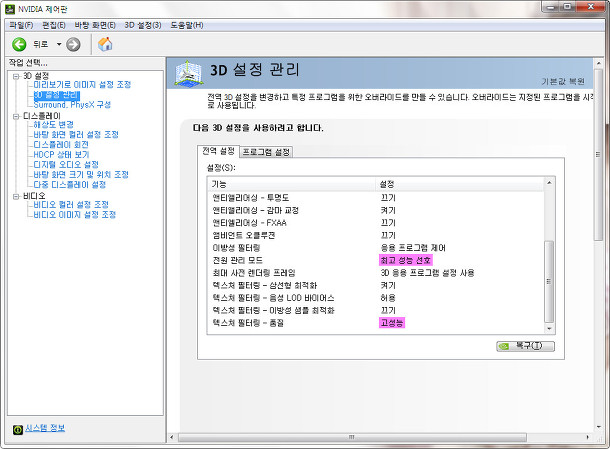Select 텍스처 필터링 - 이방성 샘플 최적화 row

376,310
